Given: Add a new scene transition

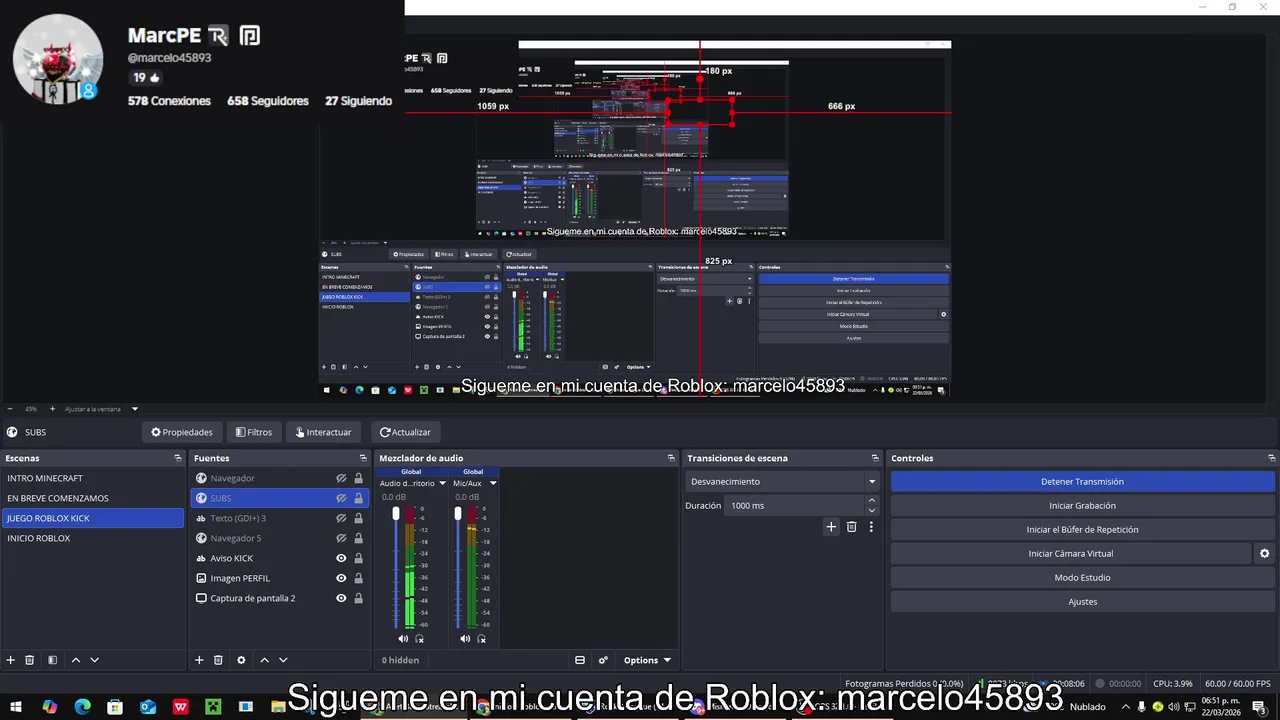Looking at the screenshot, I should tap(831, 527).
